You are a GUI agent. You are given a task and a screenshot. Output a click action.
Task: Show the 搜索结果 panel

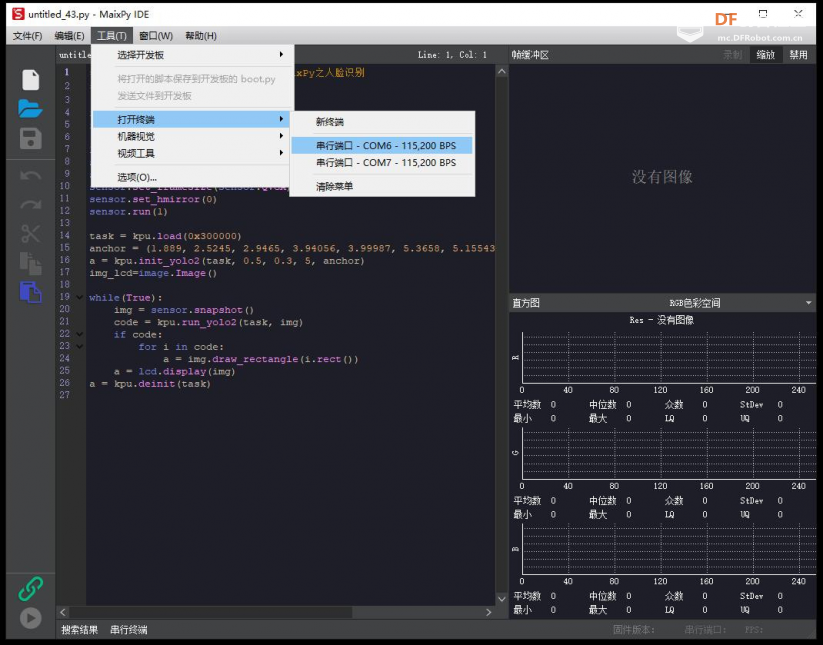coord(79,630)
